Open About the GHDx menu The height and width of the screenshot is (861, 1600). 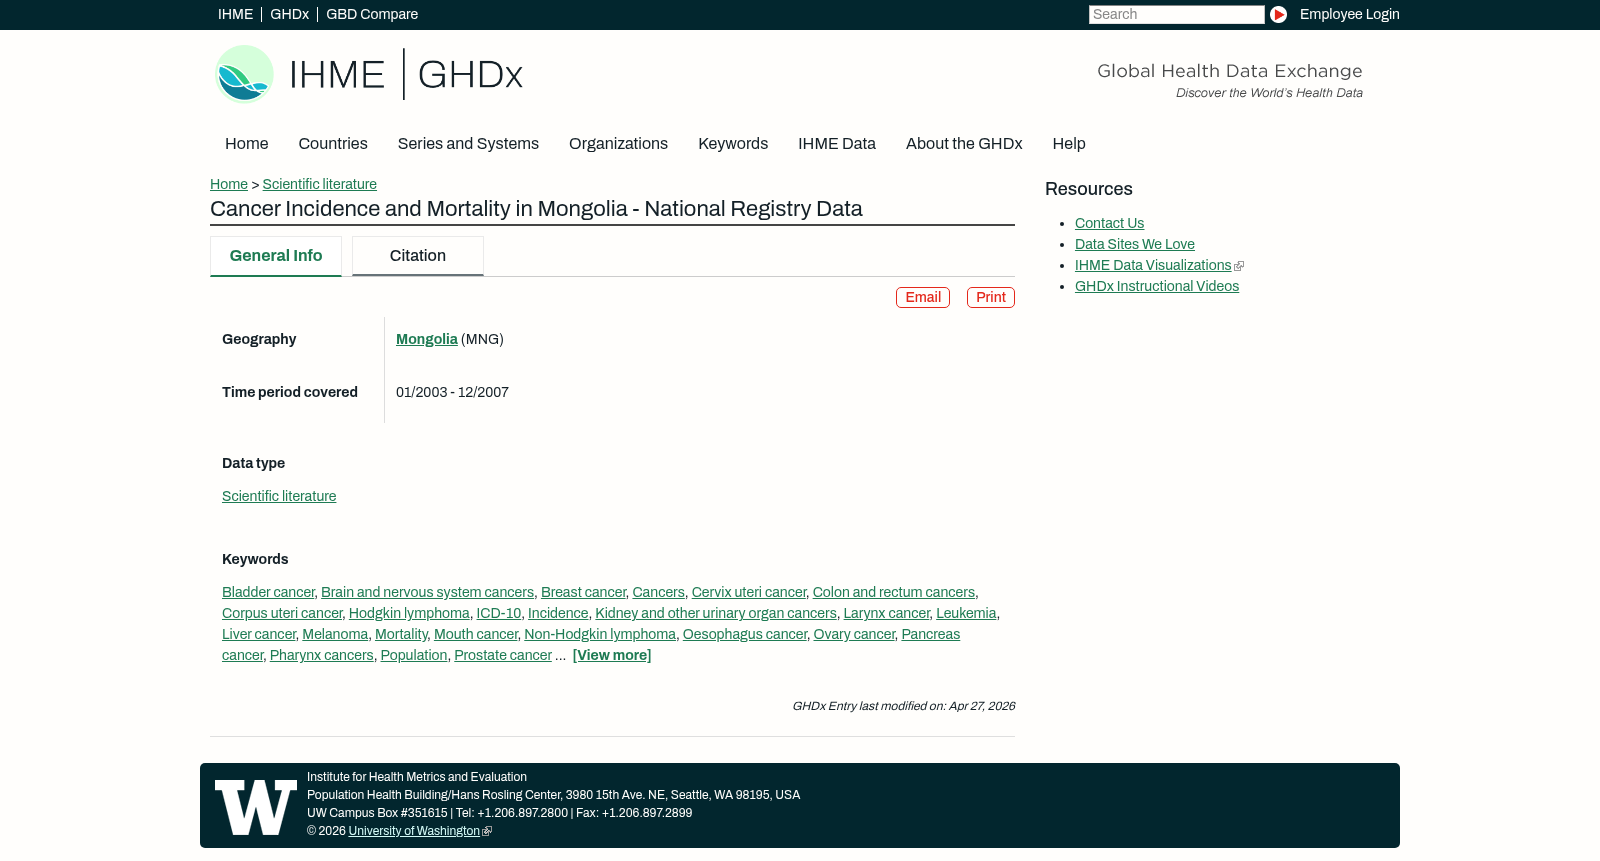click(x=964, y=144)
